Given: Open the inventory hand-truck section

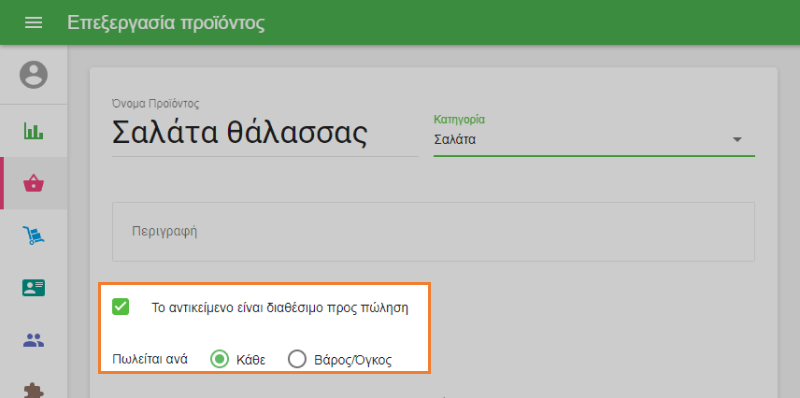Looking at the screenshot, I should coord(34,235).
